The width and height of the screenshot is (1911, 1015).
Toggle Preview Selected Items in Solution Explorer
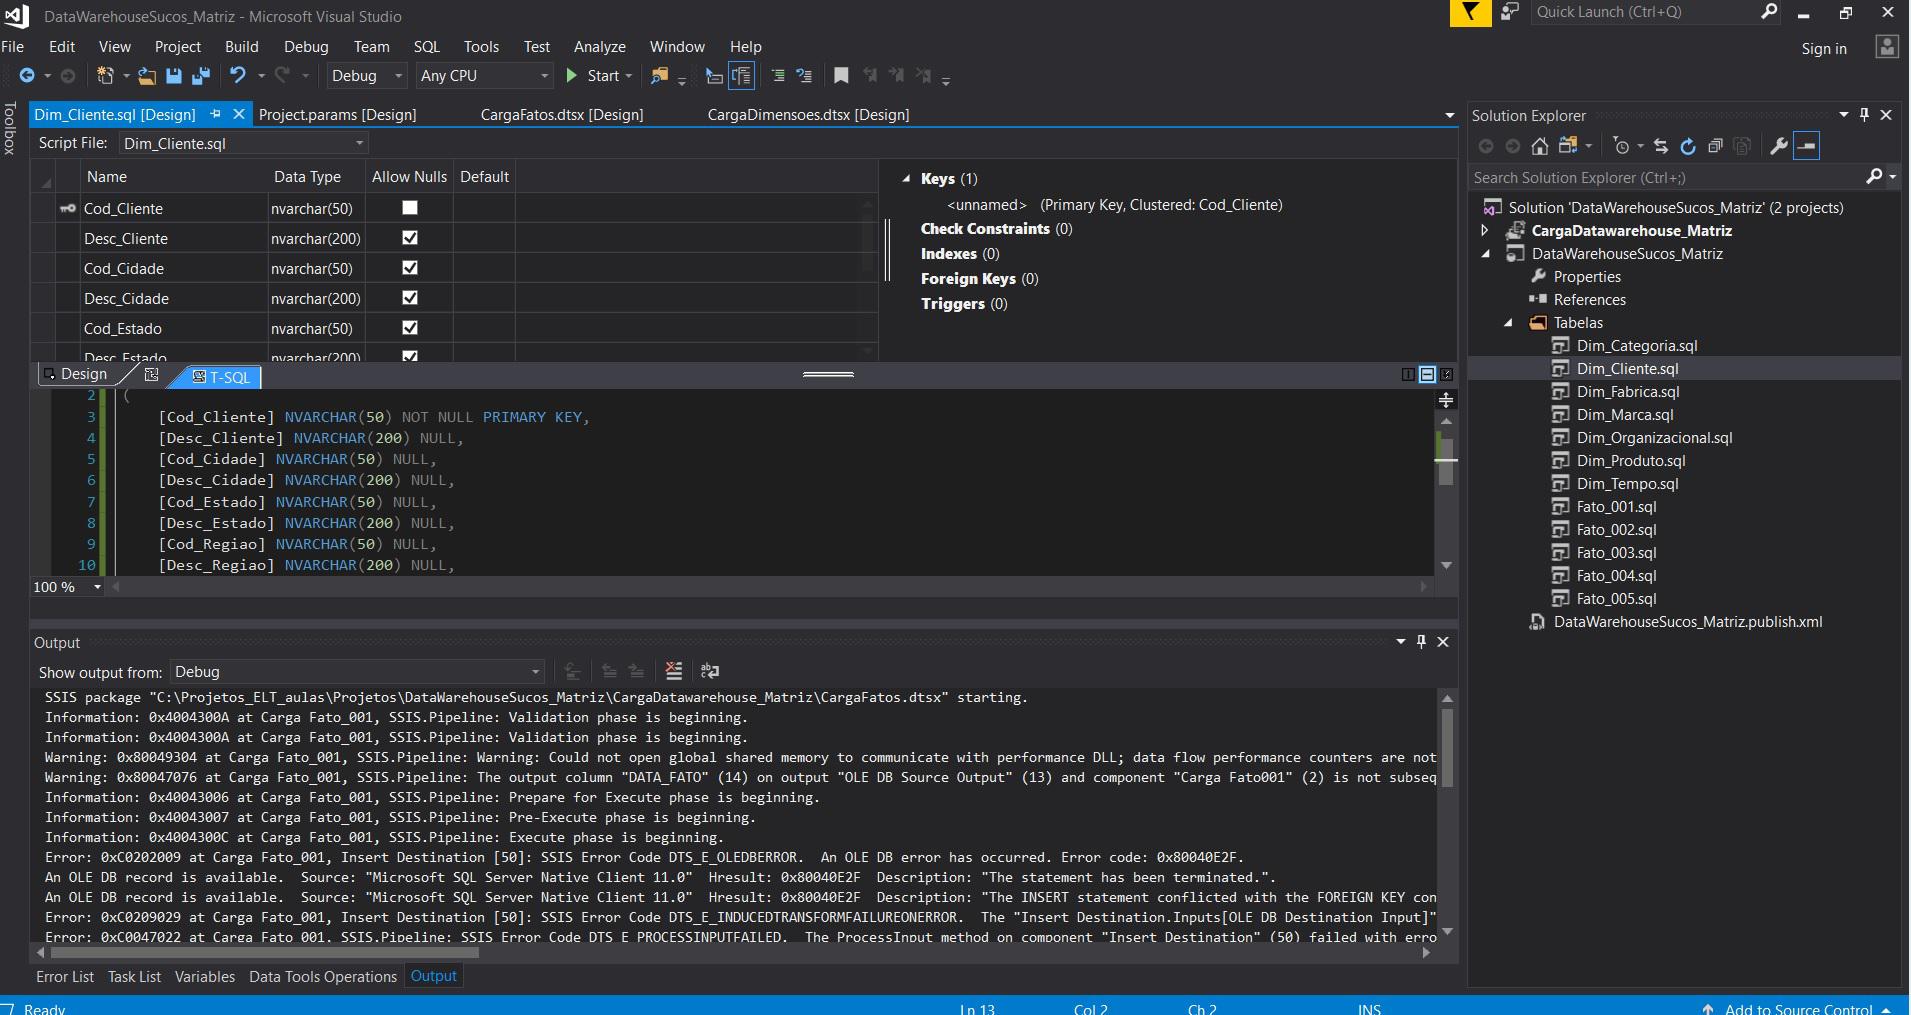tap(1807, 146)
